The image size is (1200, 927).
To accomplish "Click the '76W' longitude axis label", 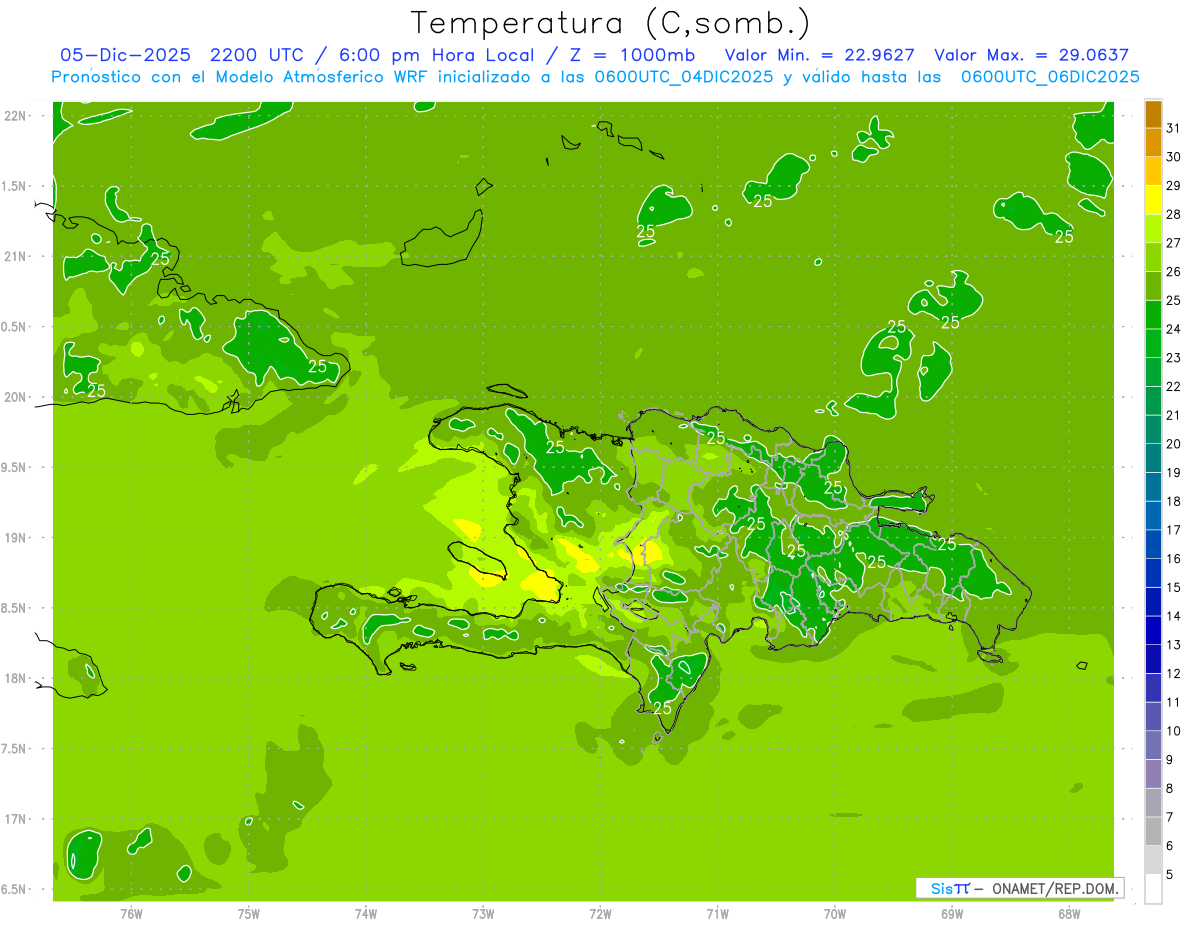I will point(131,914).
